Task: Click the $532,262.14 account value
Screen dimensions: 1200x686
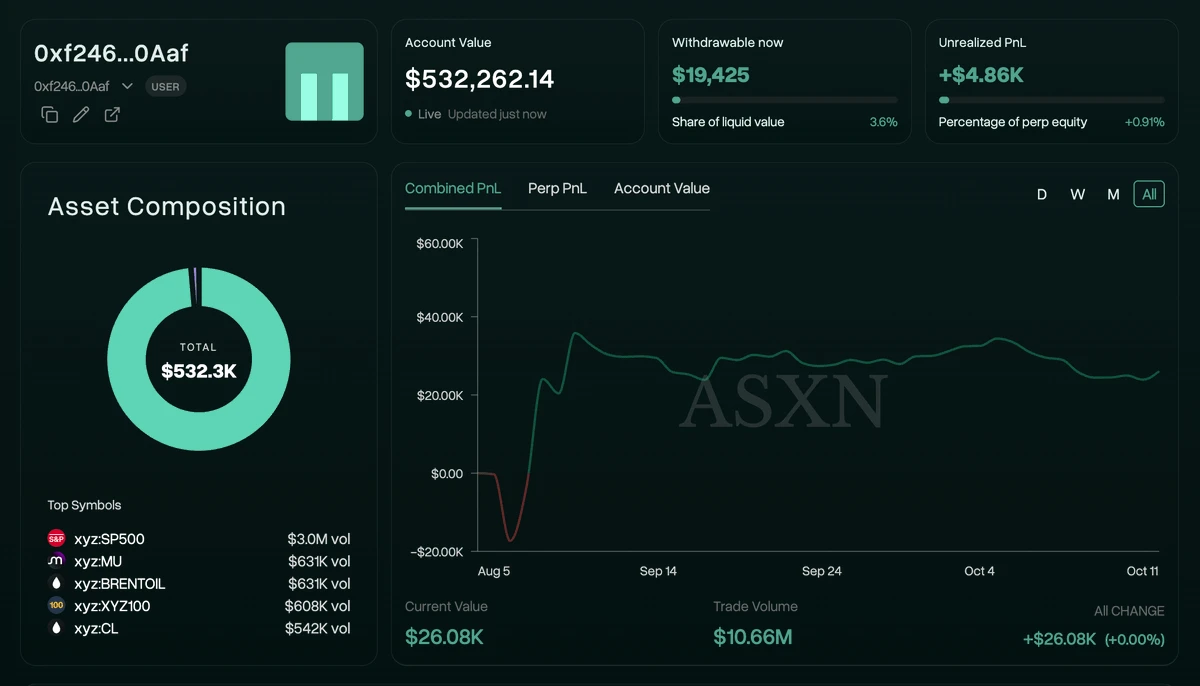Action: 479,79
